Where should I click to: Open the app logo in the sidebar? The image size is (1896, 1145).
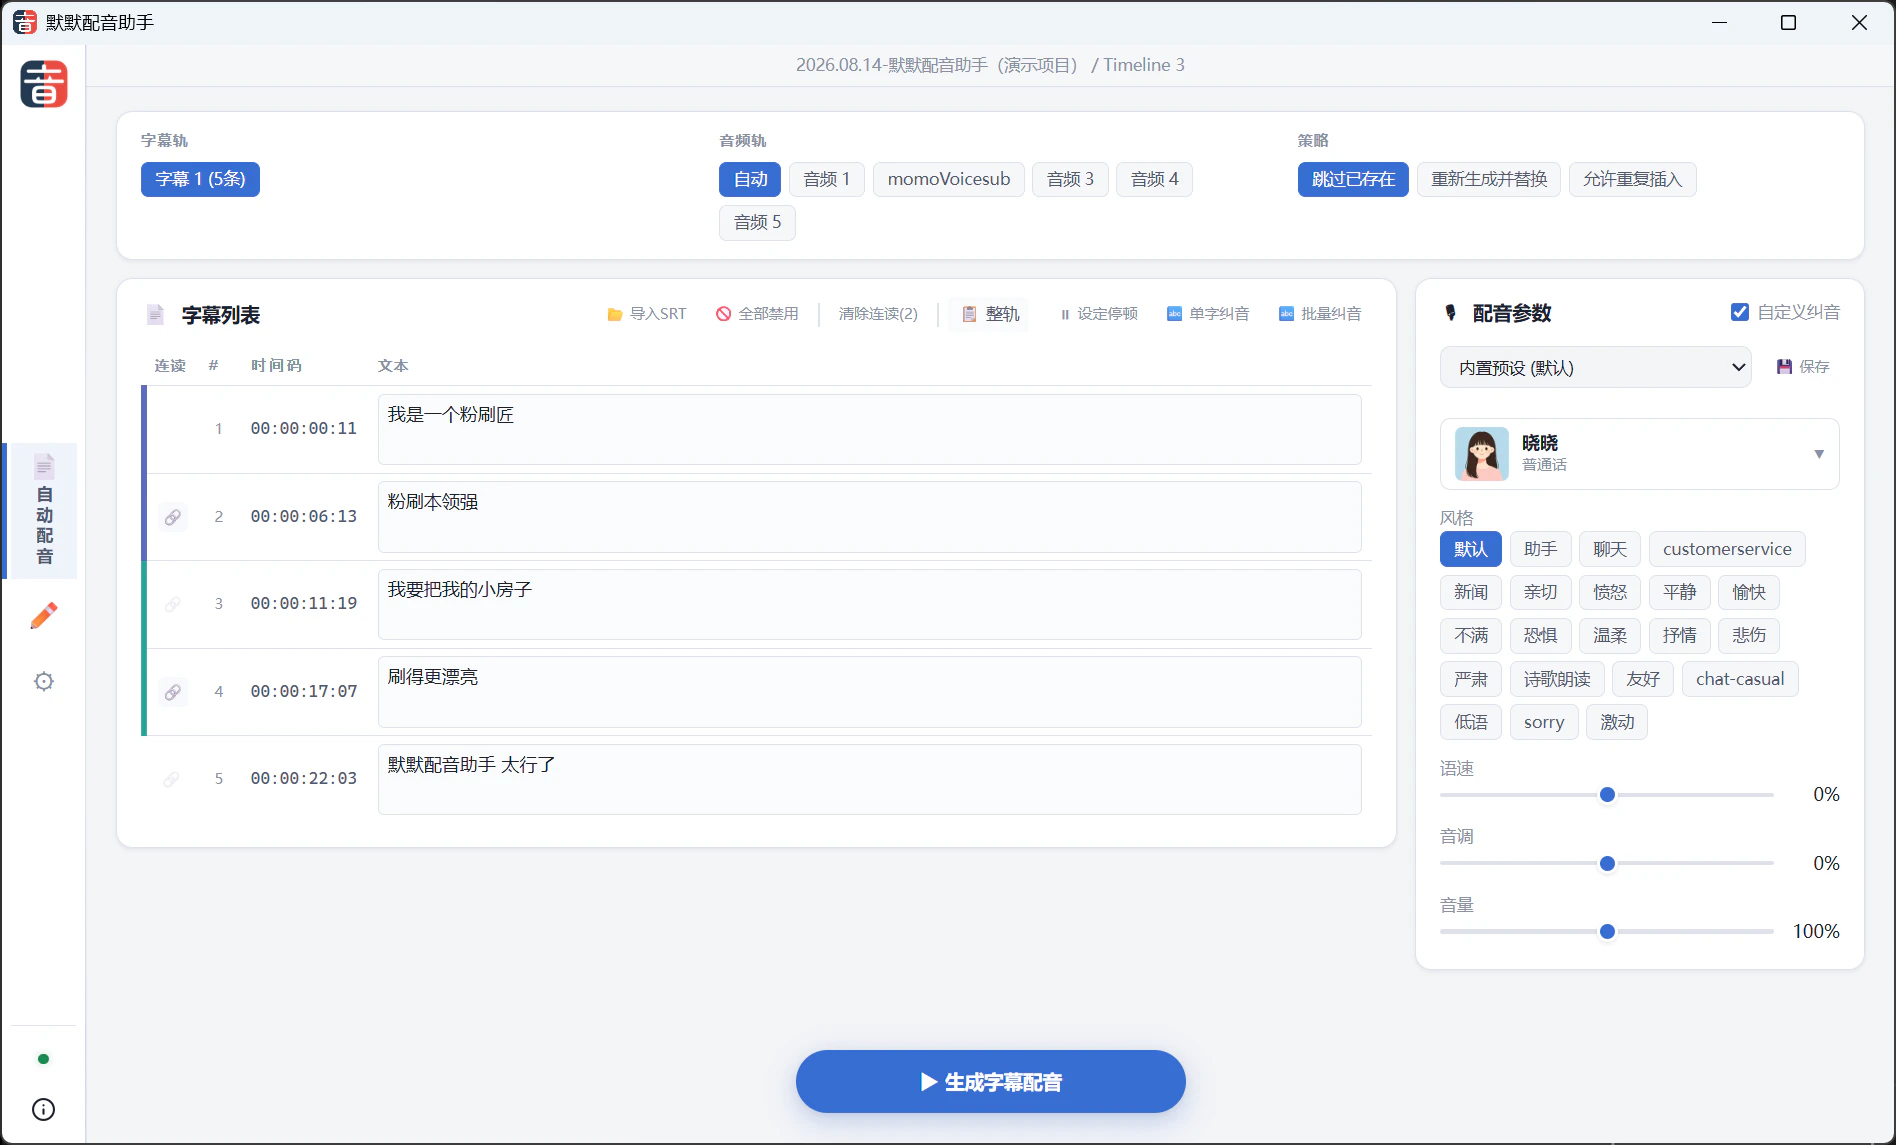[x=44, y=84]
